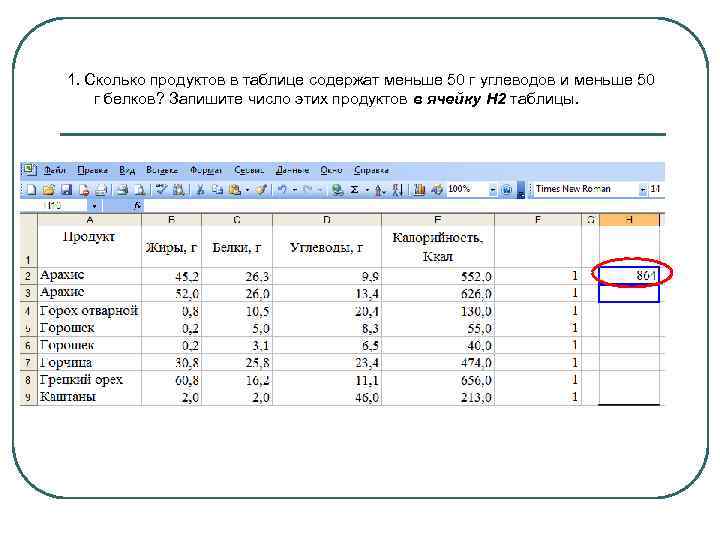Click the Permission icon after Save
Image resolution: width=720 pixels, height=540 pixels.
[x=84, y=190]
